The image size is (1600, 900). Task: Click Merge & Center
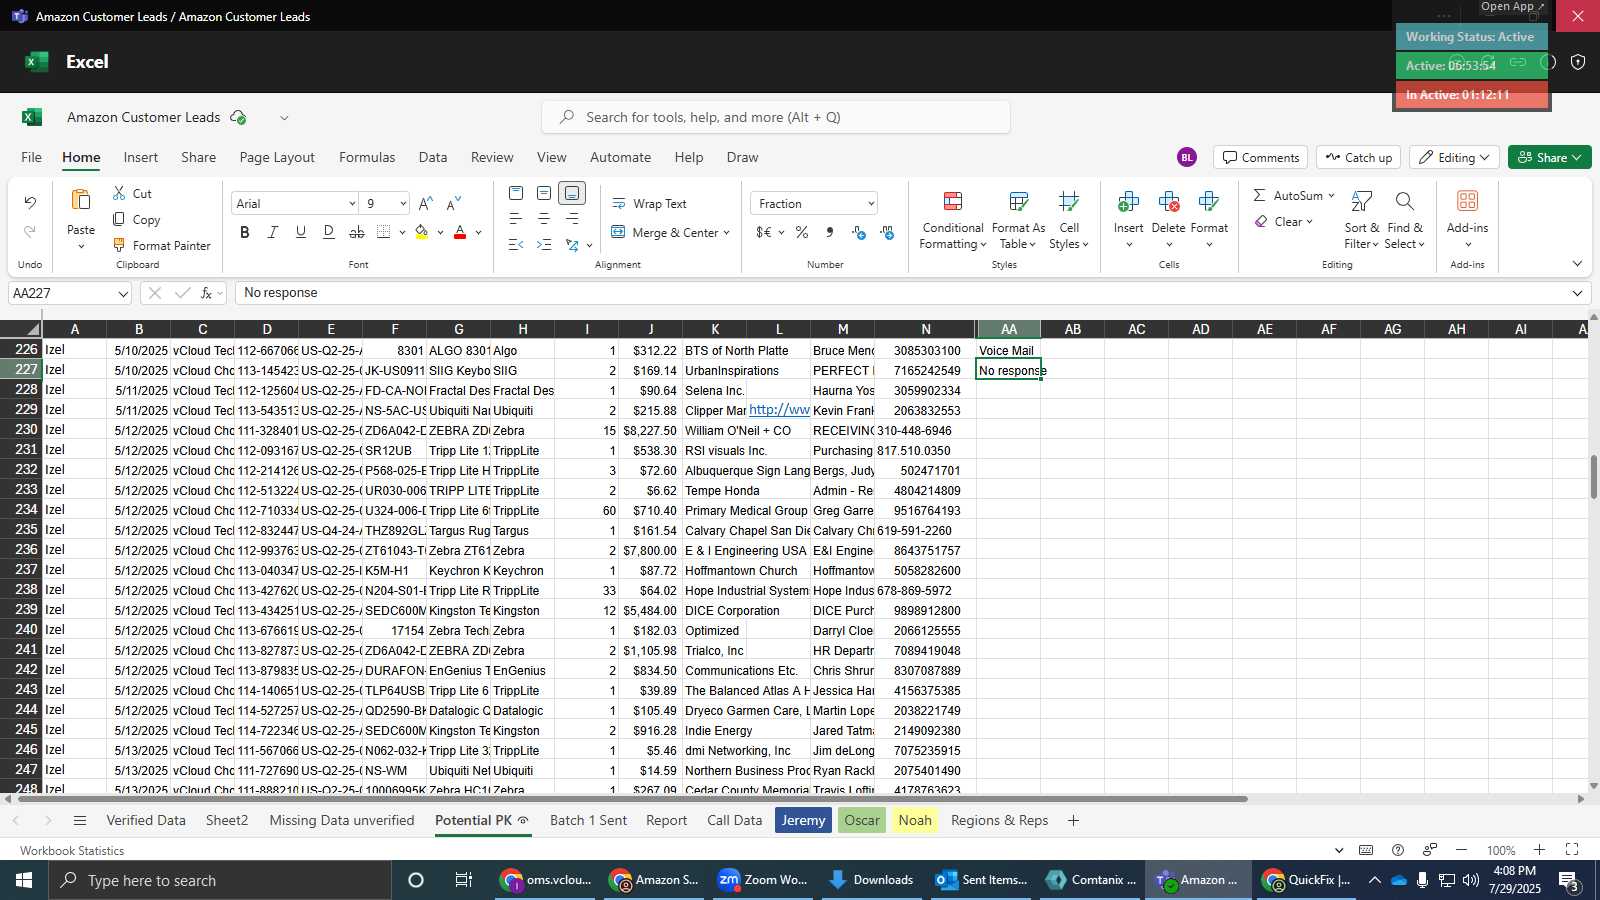pos(662,232)
